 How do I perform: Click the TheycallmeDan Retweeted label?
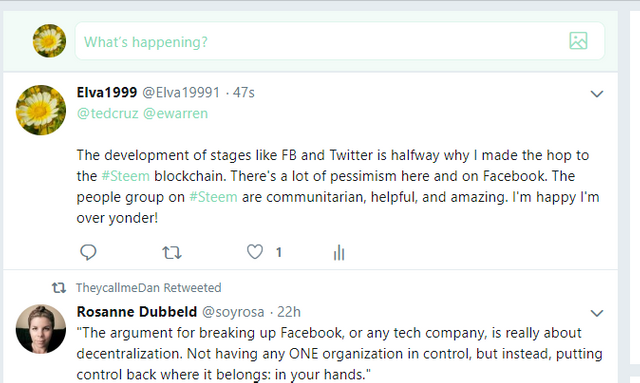(x=149, y=288)
